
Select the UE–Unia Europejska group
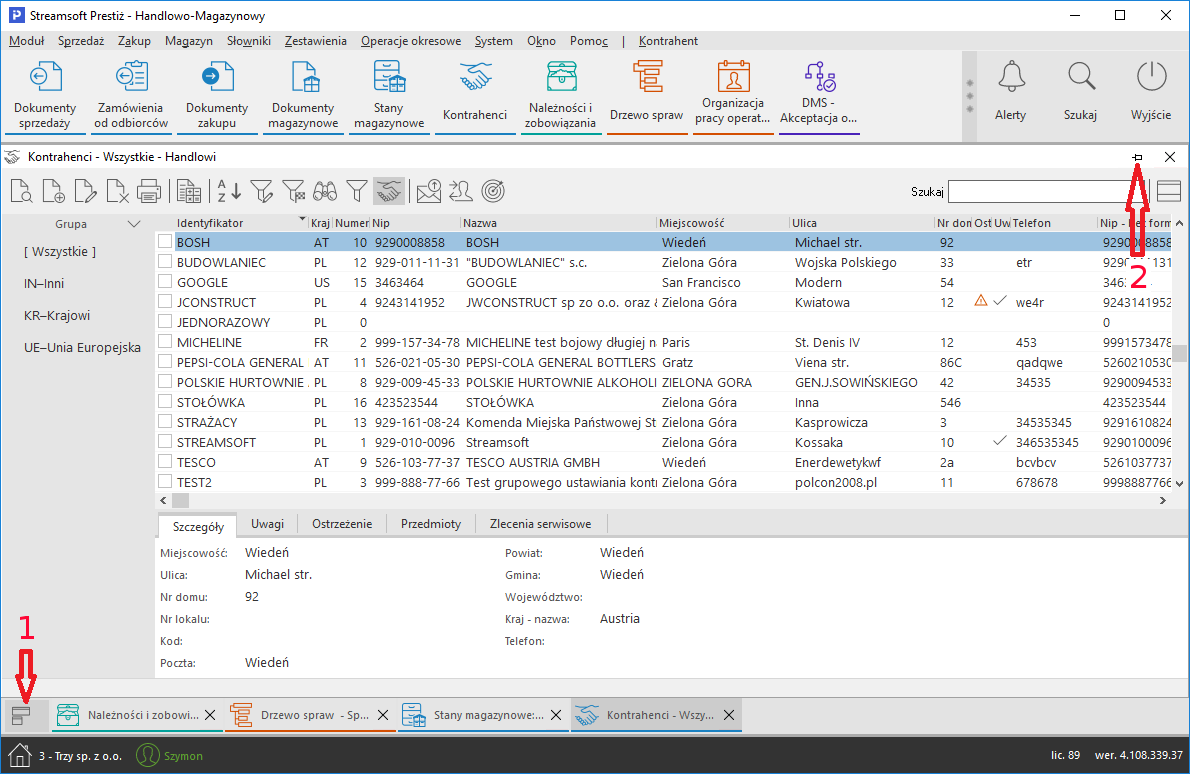(x=82, y=348)
